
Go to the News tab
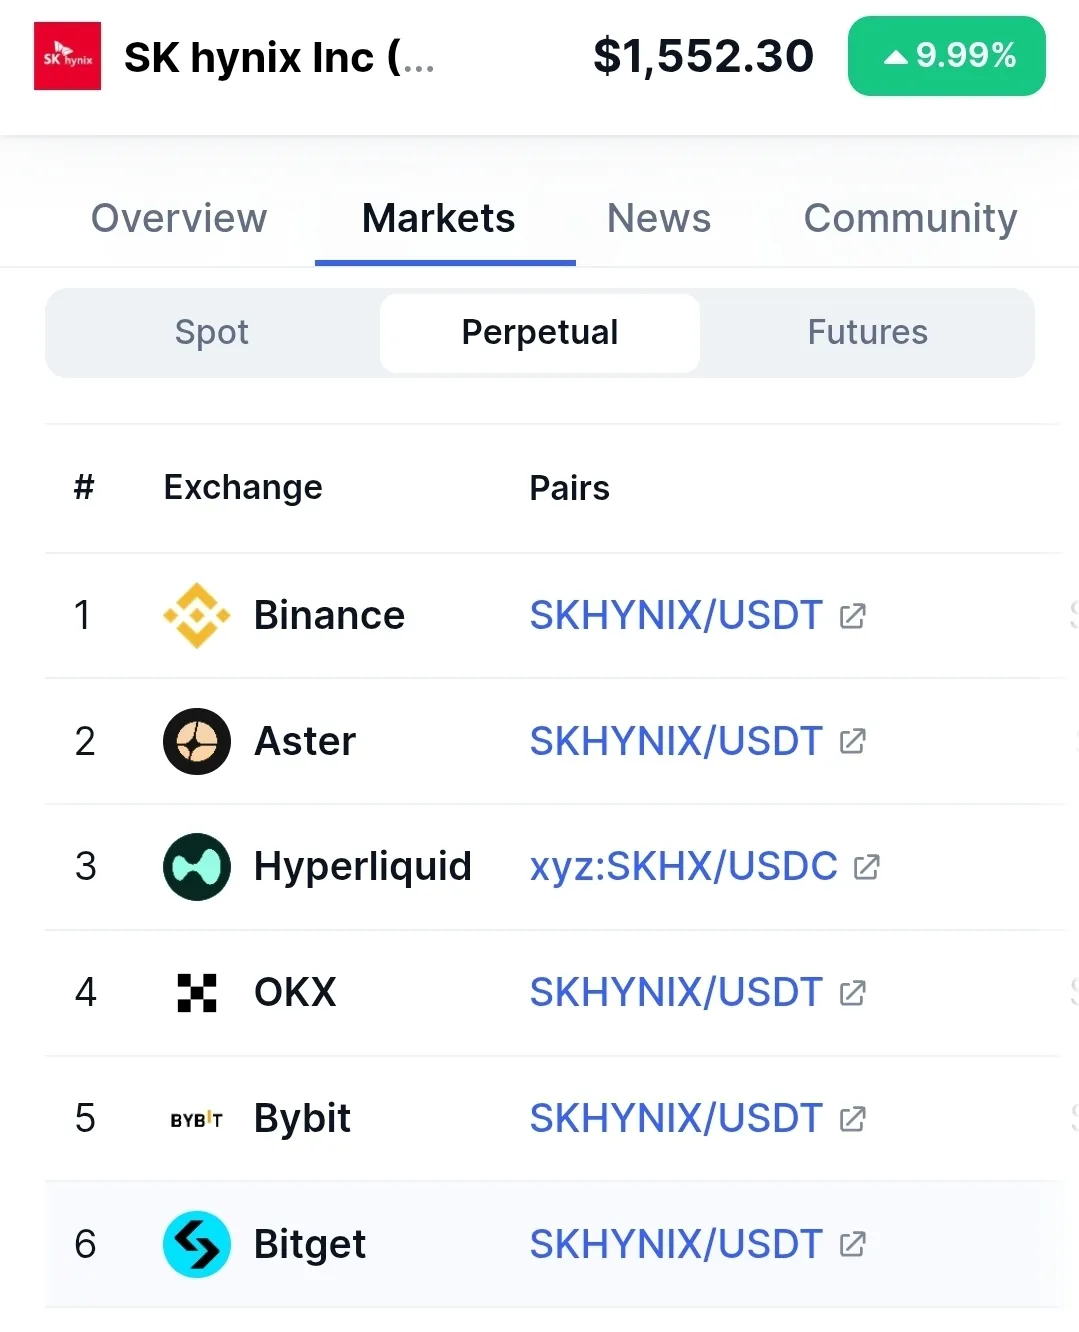[x=659, y=218]
